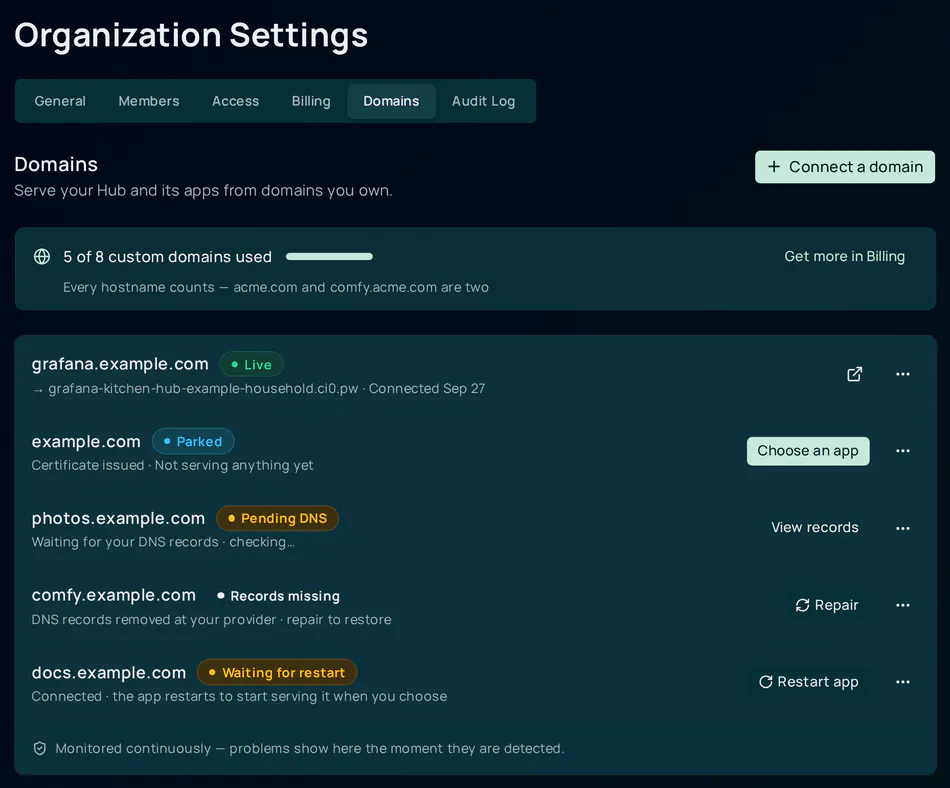Open the Access tab
This screenshot has width=950, height=788.
click(236, 101)
